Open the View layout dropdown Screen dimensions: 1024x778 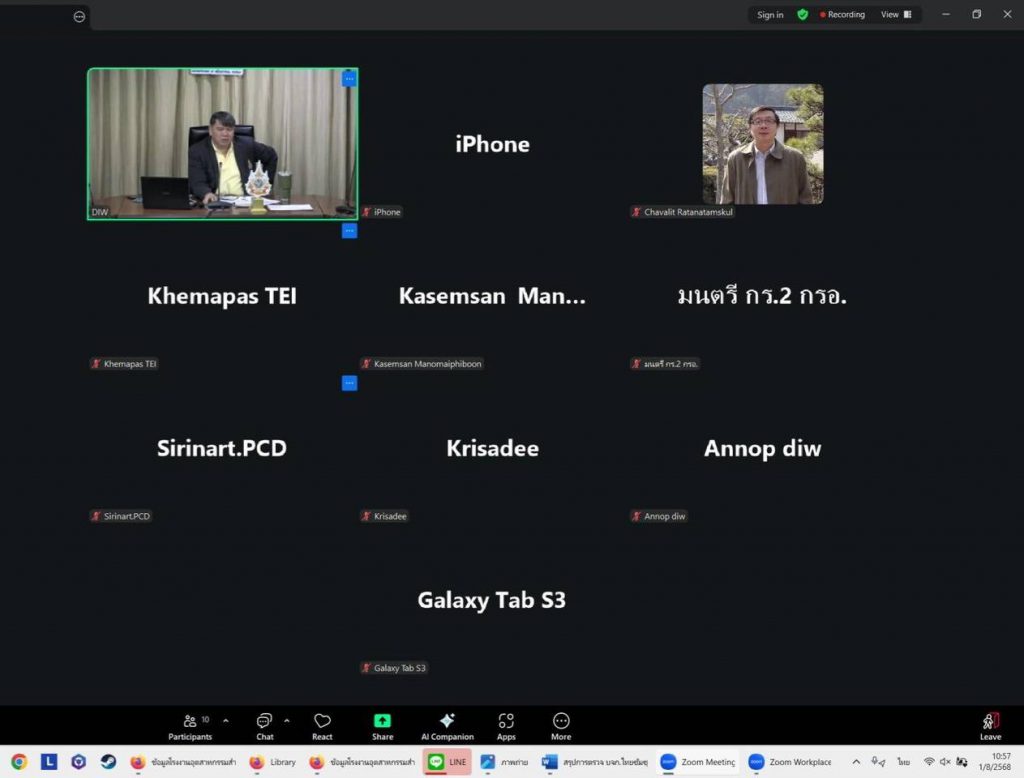point(895,15)
